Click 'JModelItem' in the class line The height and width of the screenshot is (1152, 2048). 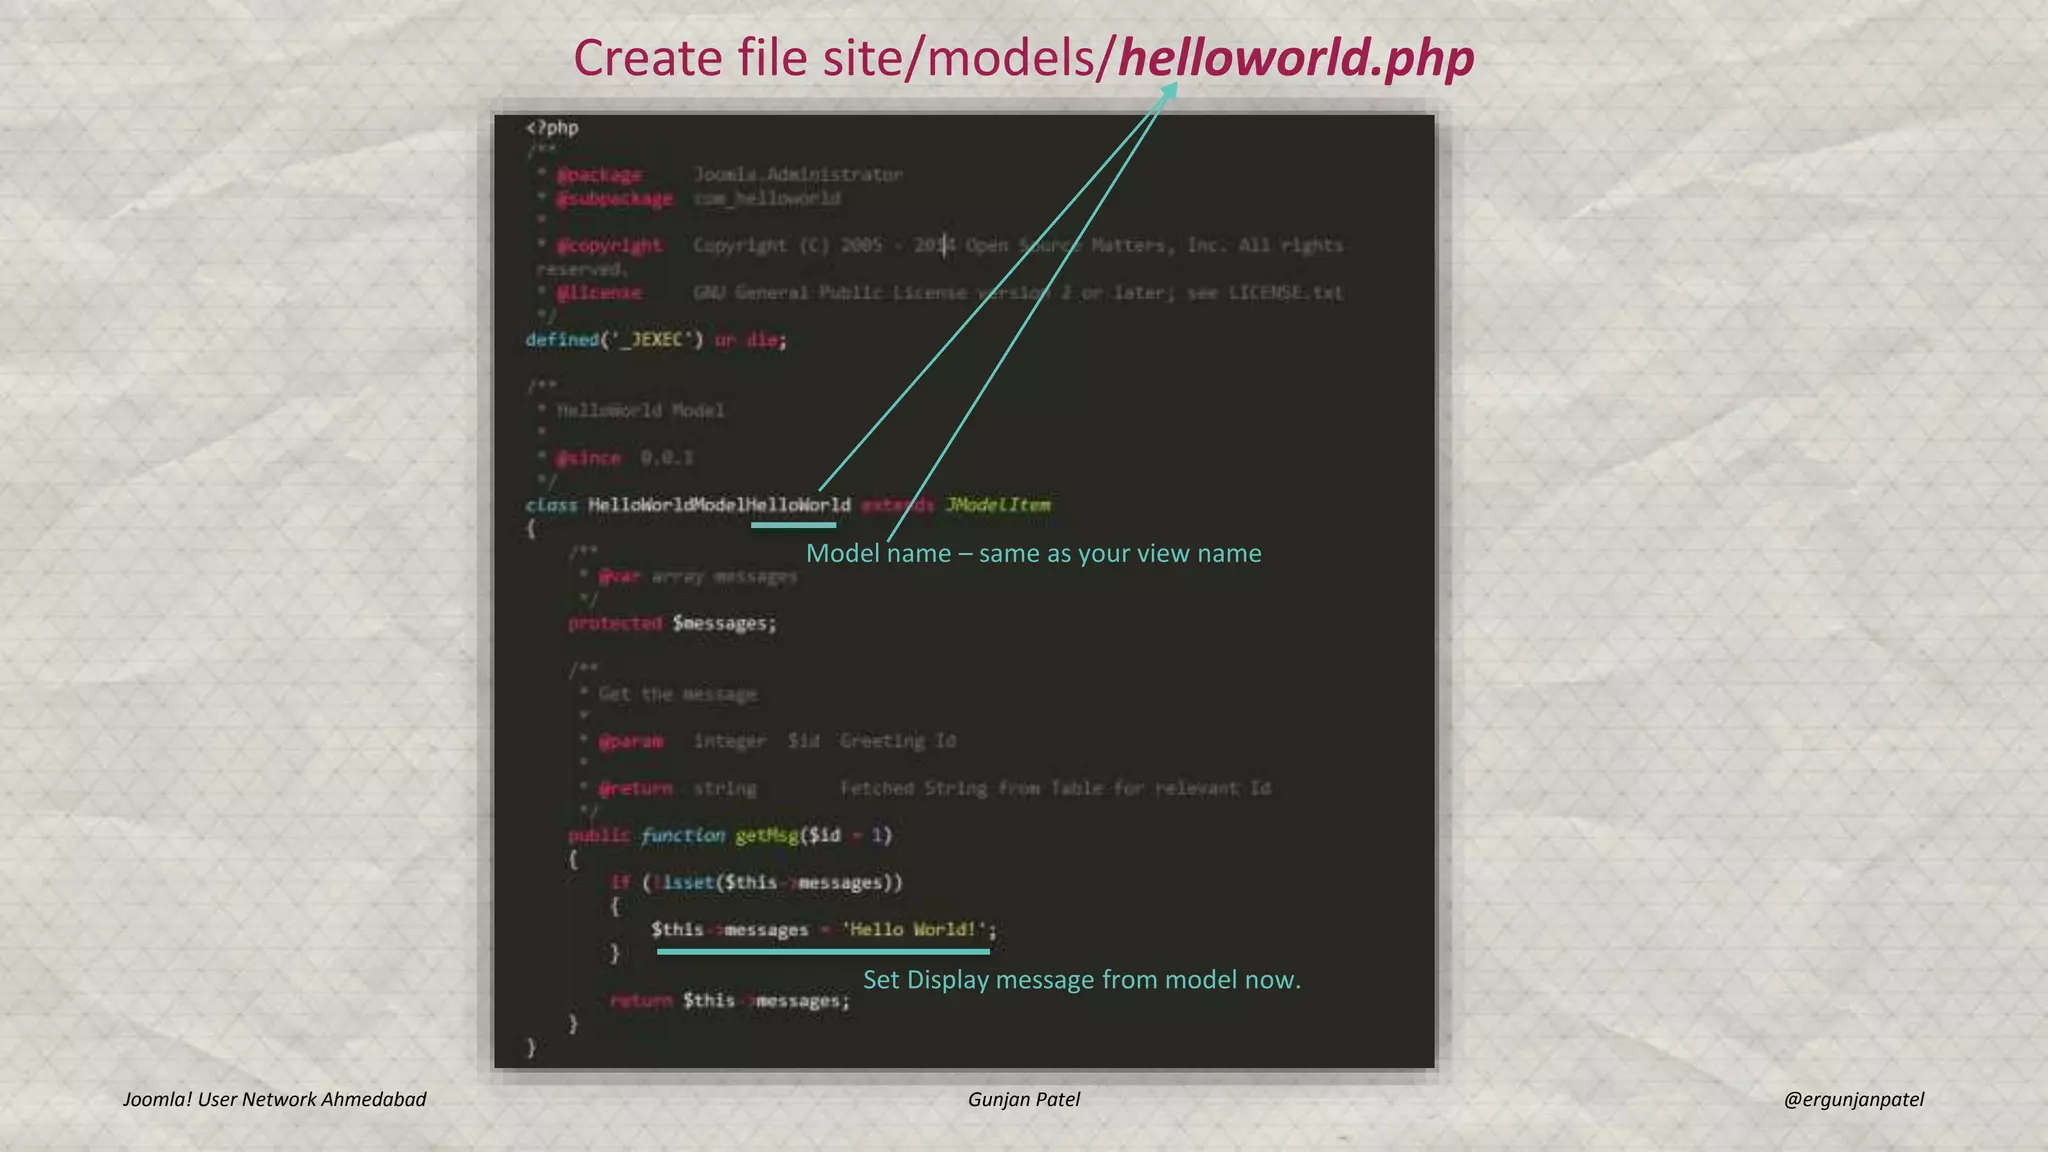[998, 505]
